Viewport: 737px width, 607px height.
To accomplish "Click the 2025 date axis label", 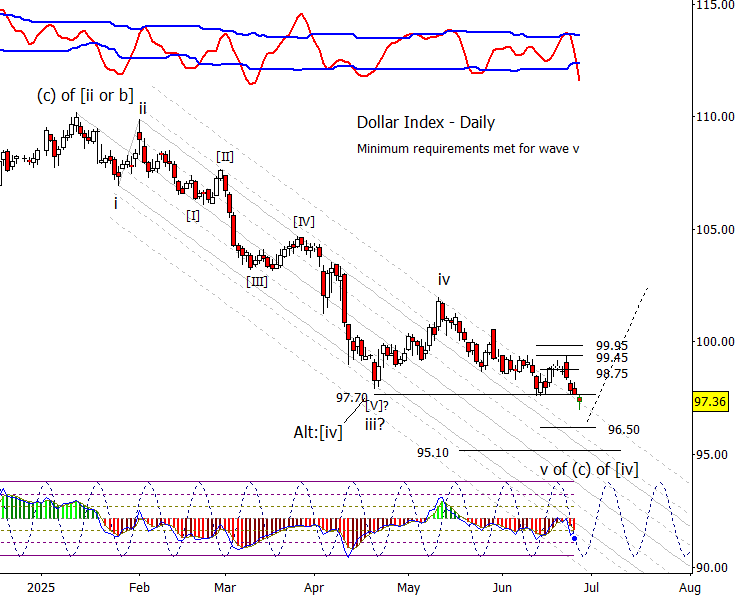I will [41, 588].
